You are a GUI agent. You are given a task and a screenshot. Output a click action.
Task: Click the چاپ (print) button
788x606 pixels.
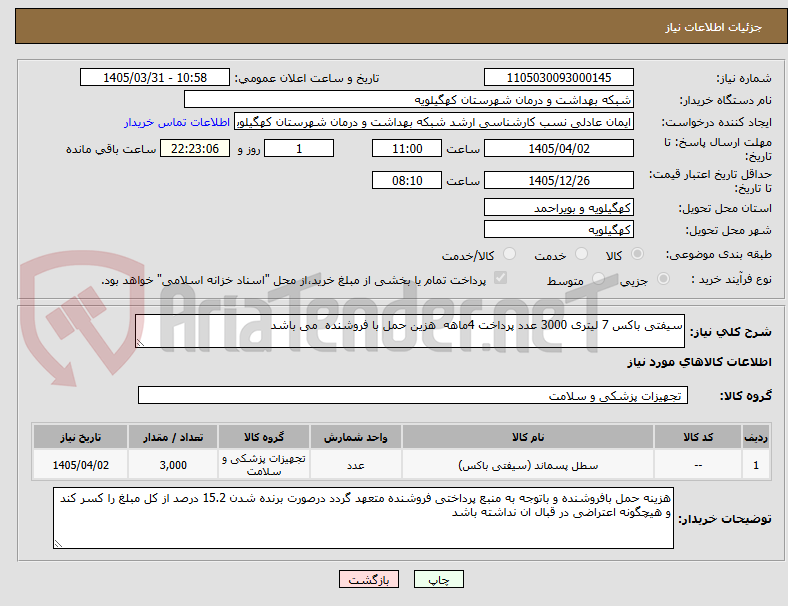point(438,579)
